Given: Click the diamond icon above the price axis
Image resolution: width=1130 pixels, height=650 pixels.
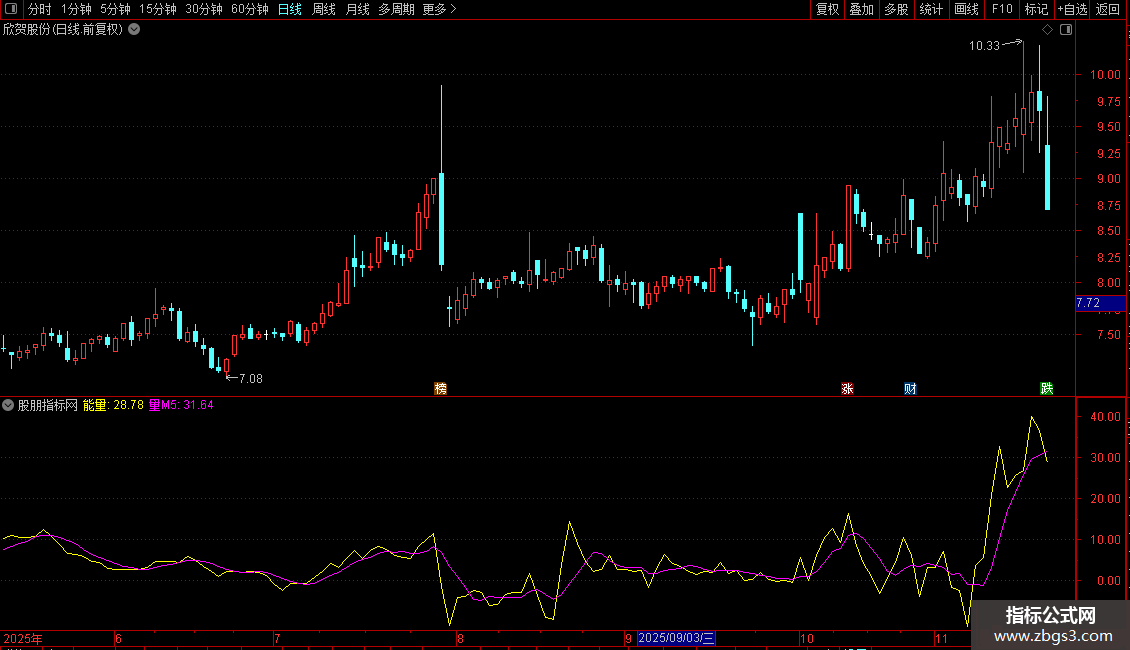Looking at the screenshot, I should tap(1048, 30).
